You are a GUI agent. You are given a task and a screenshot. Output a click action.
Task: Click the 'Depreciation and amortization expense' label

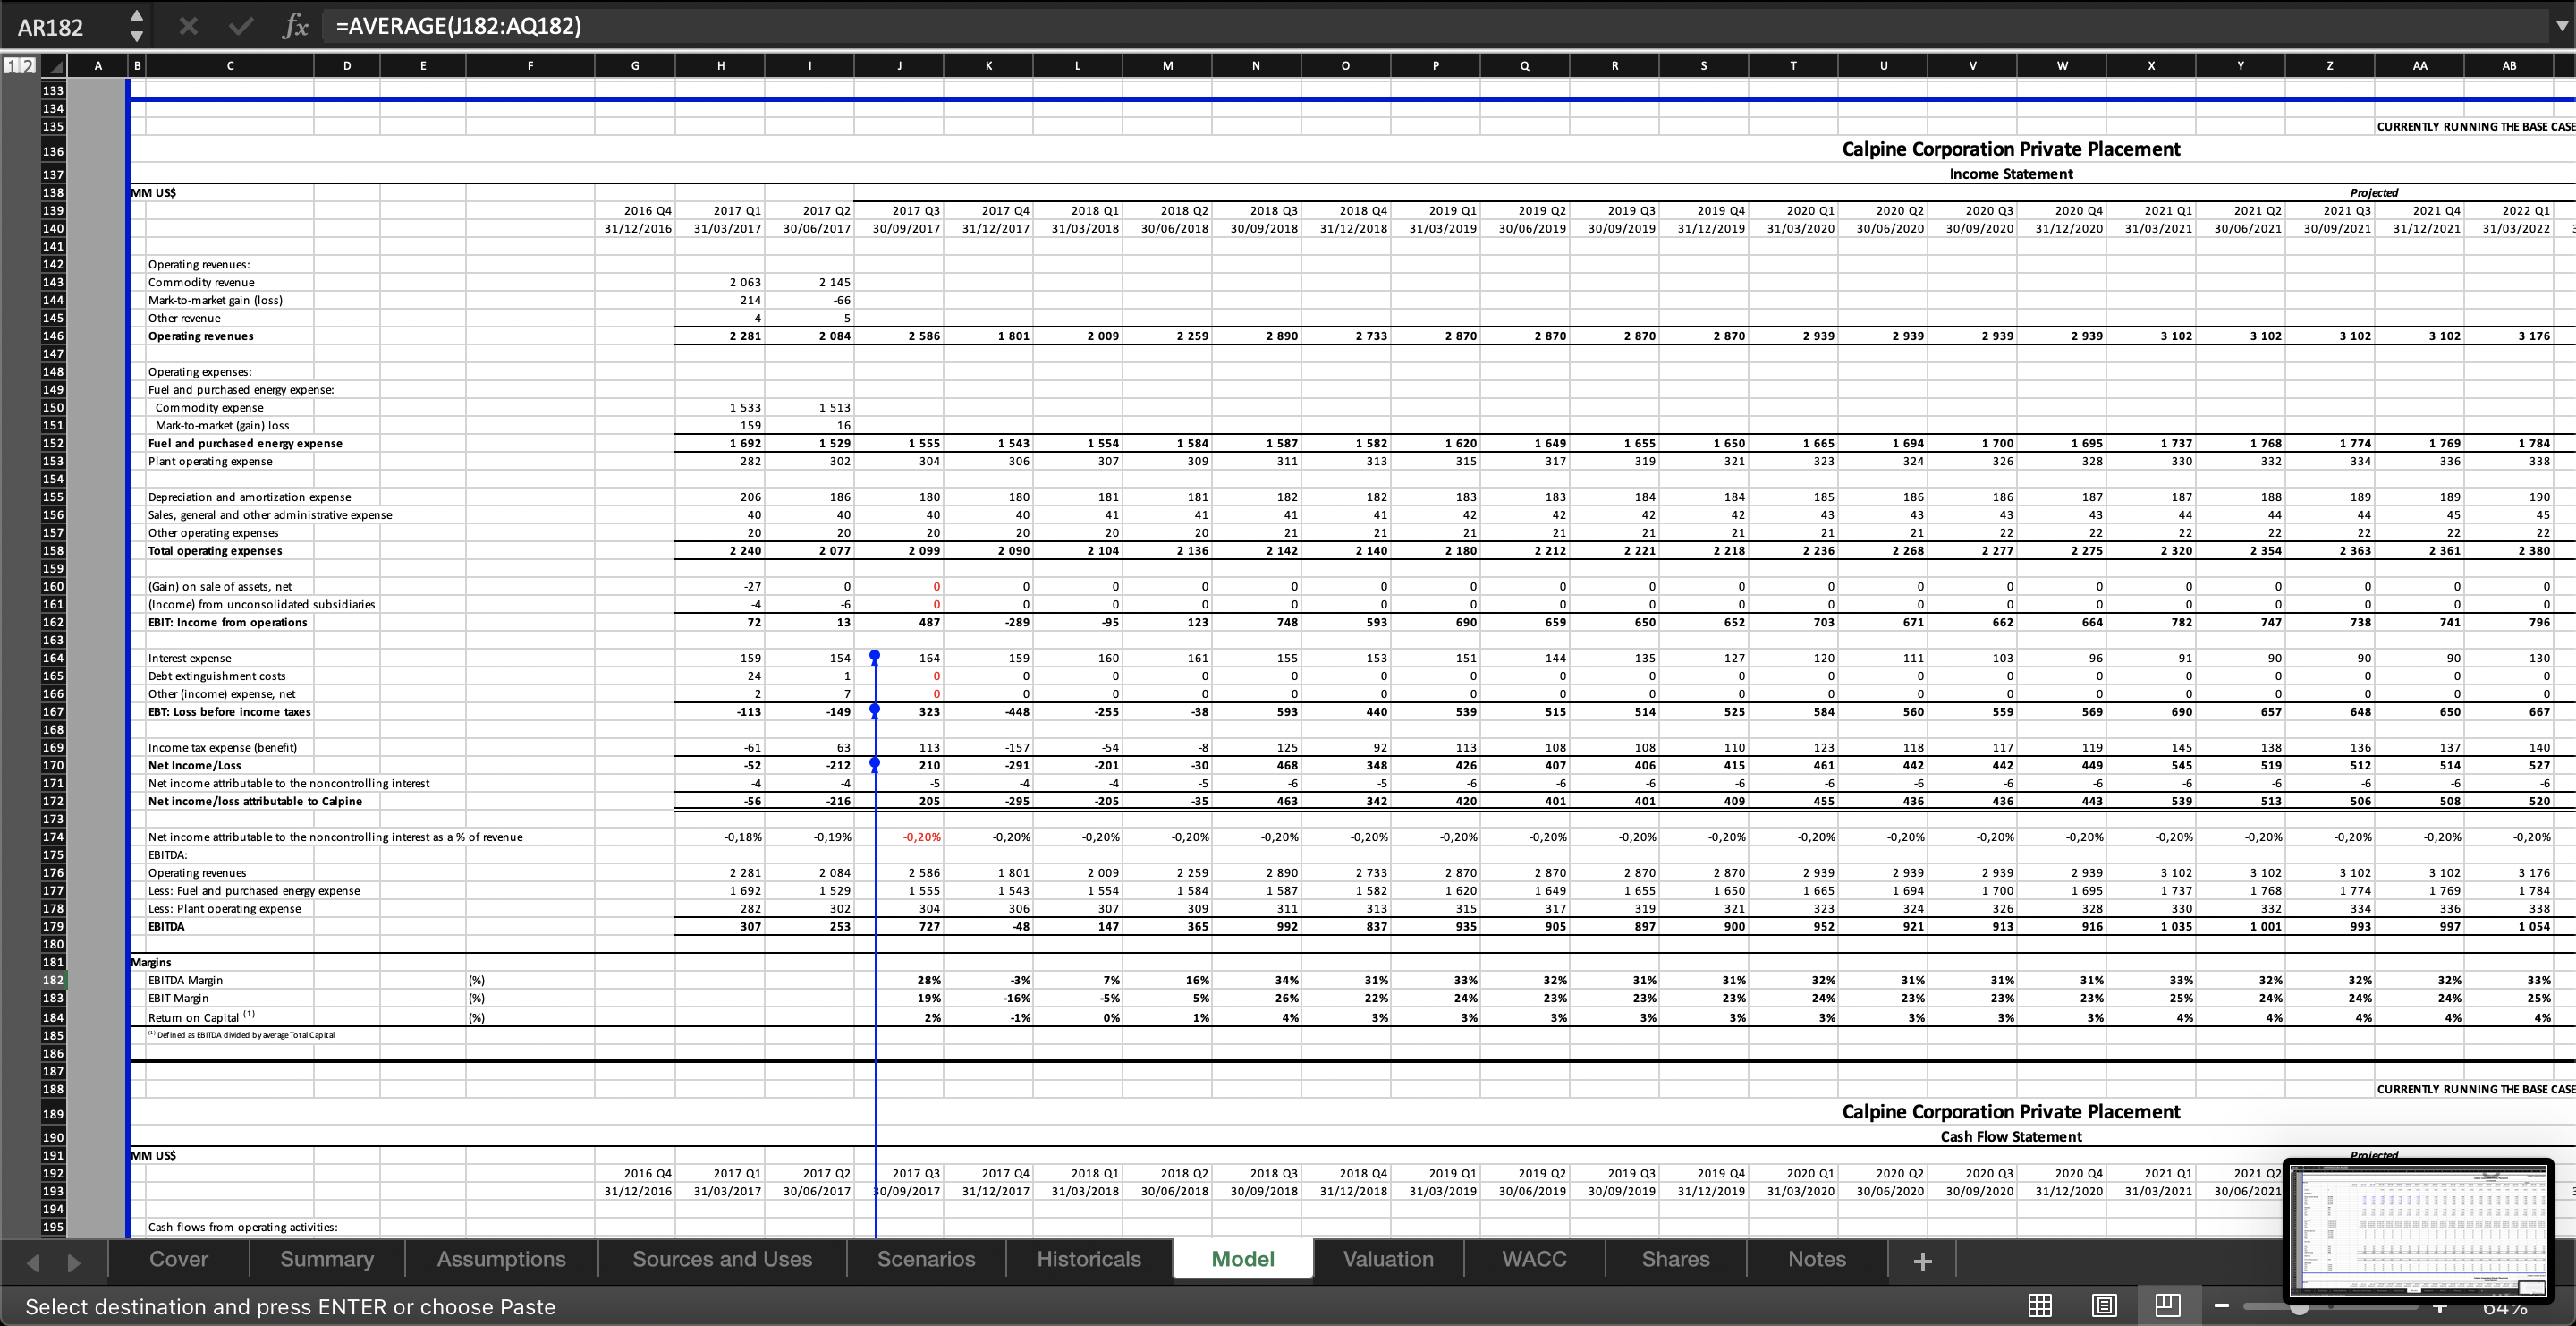pyautogui.click(x=249, y=497)
